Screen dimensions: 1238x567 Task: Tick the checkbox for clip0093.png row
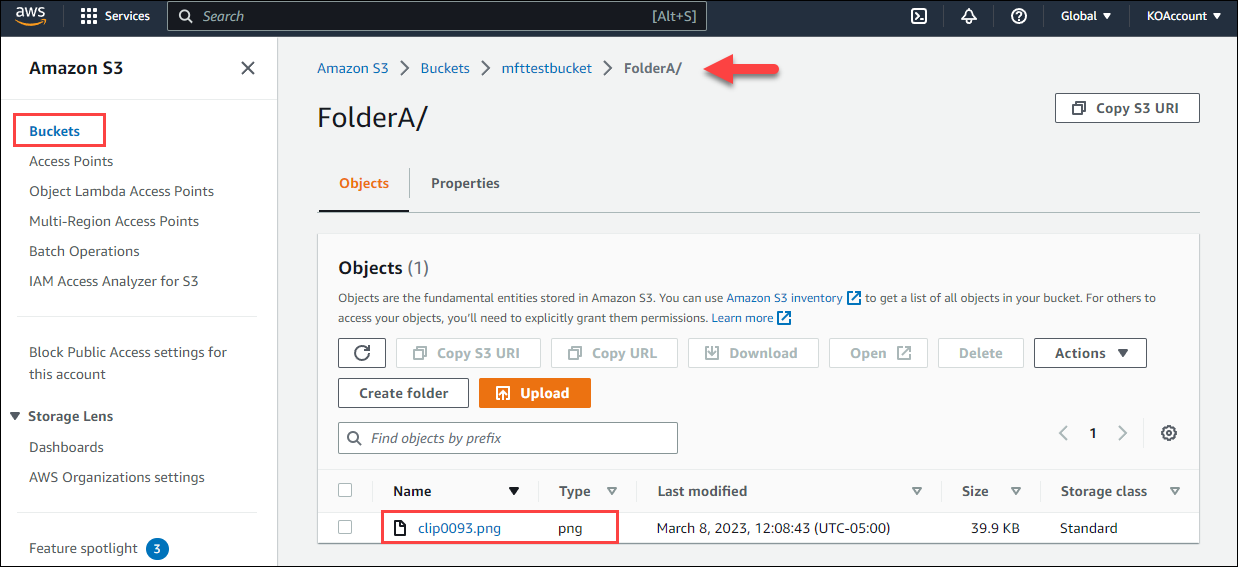pyautogui.click(x=345, y=527)
